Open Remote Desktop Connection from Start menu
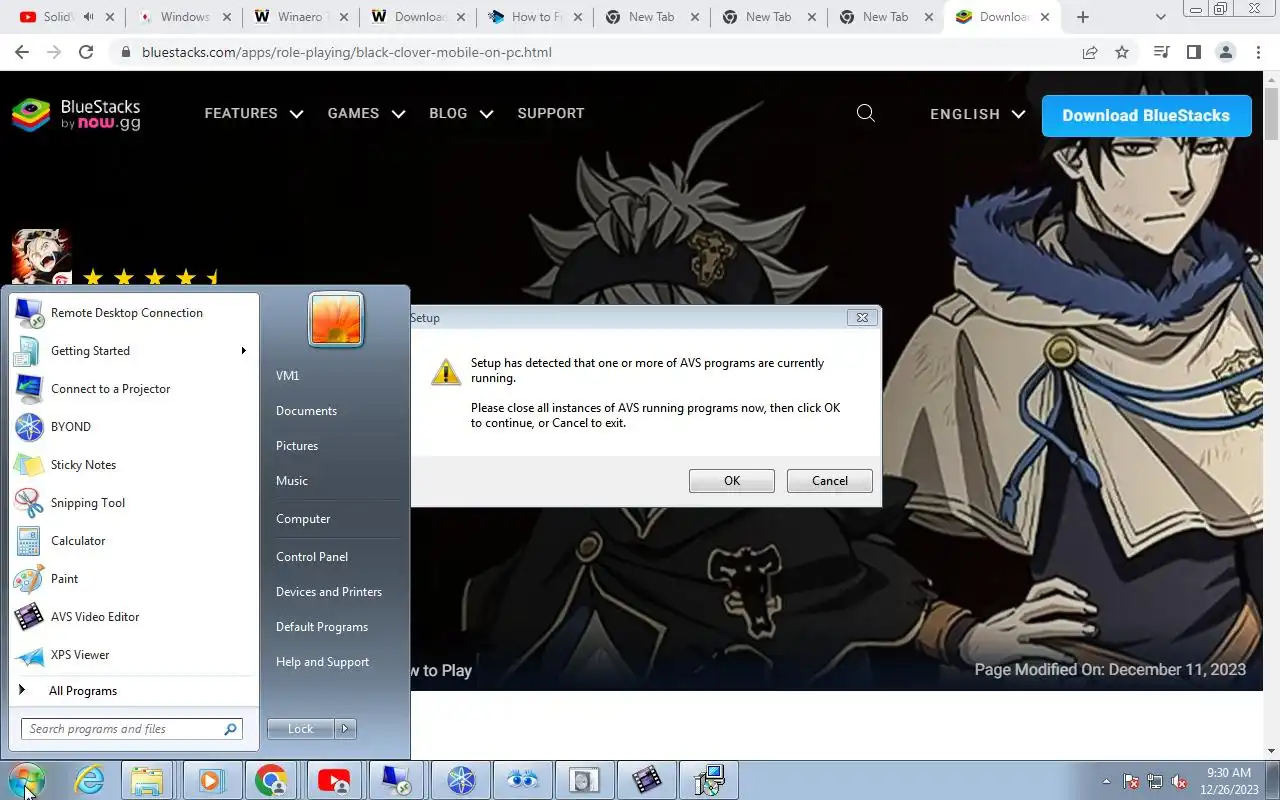Viewport: 1280px width, 800px height. (x=134, y=313)
